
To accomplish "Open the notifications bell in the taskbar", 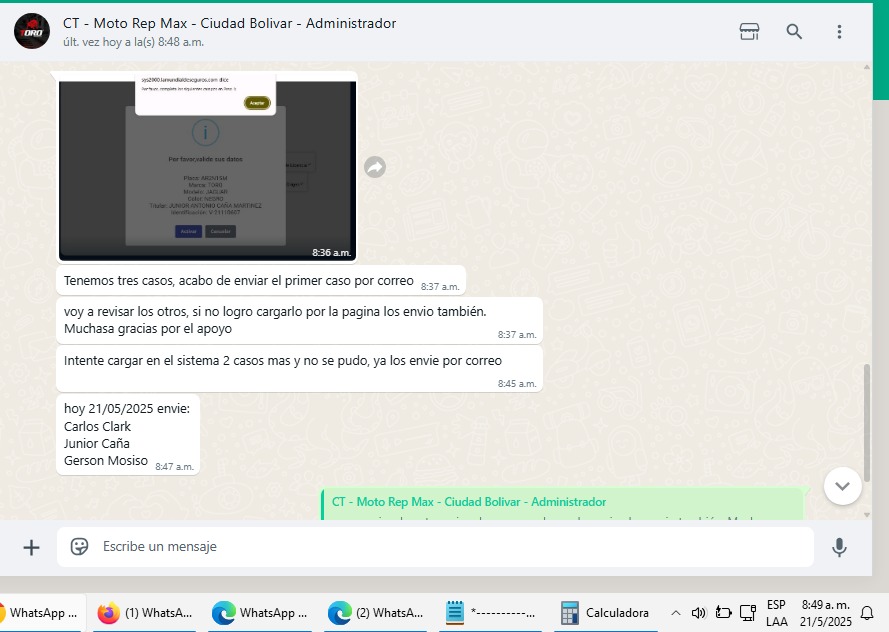I will 867,613.
